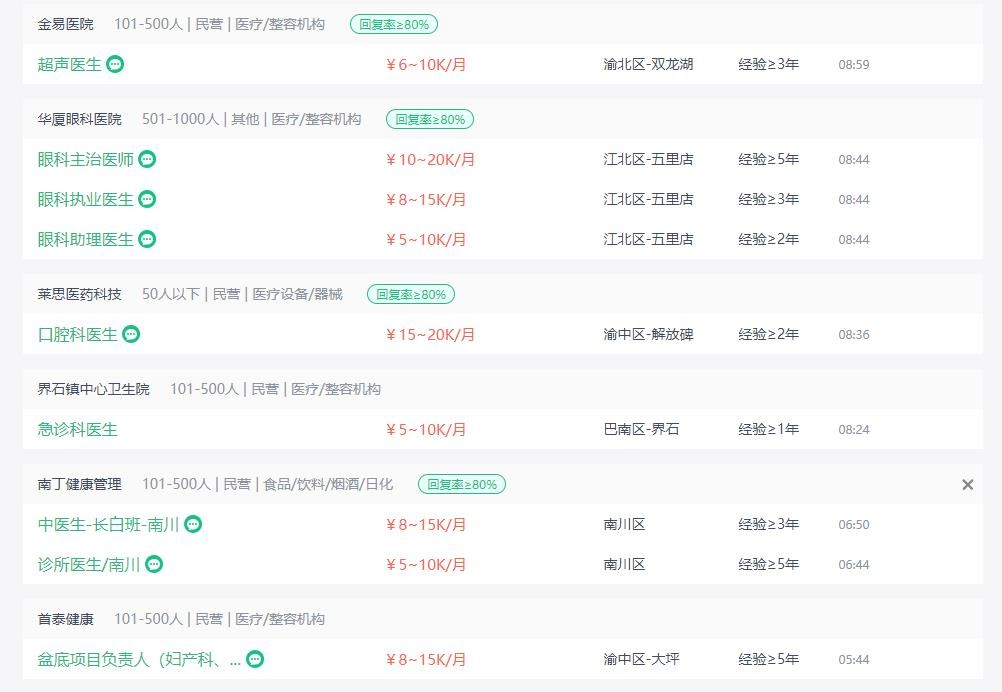Click chat icon next to 超声医生

click(x=115, y=64)
